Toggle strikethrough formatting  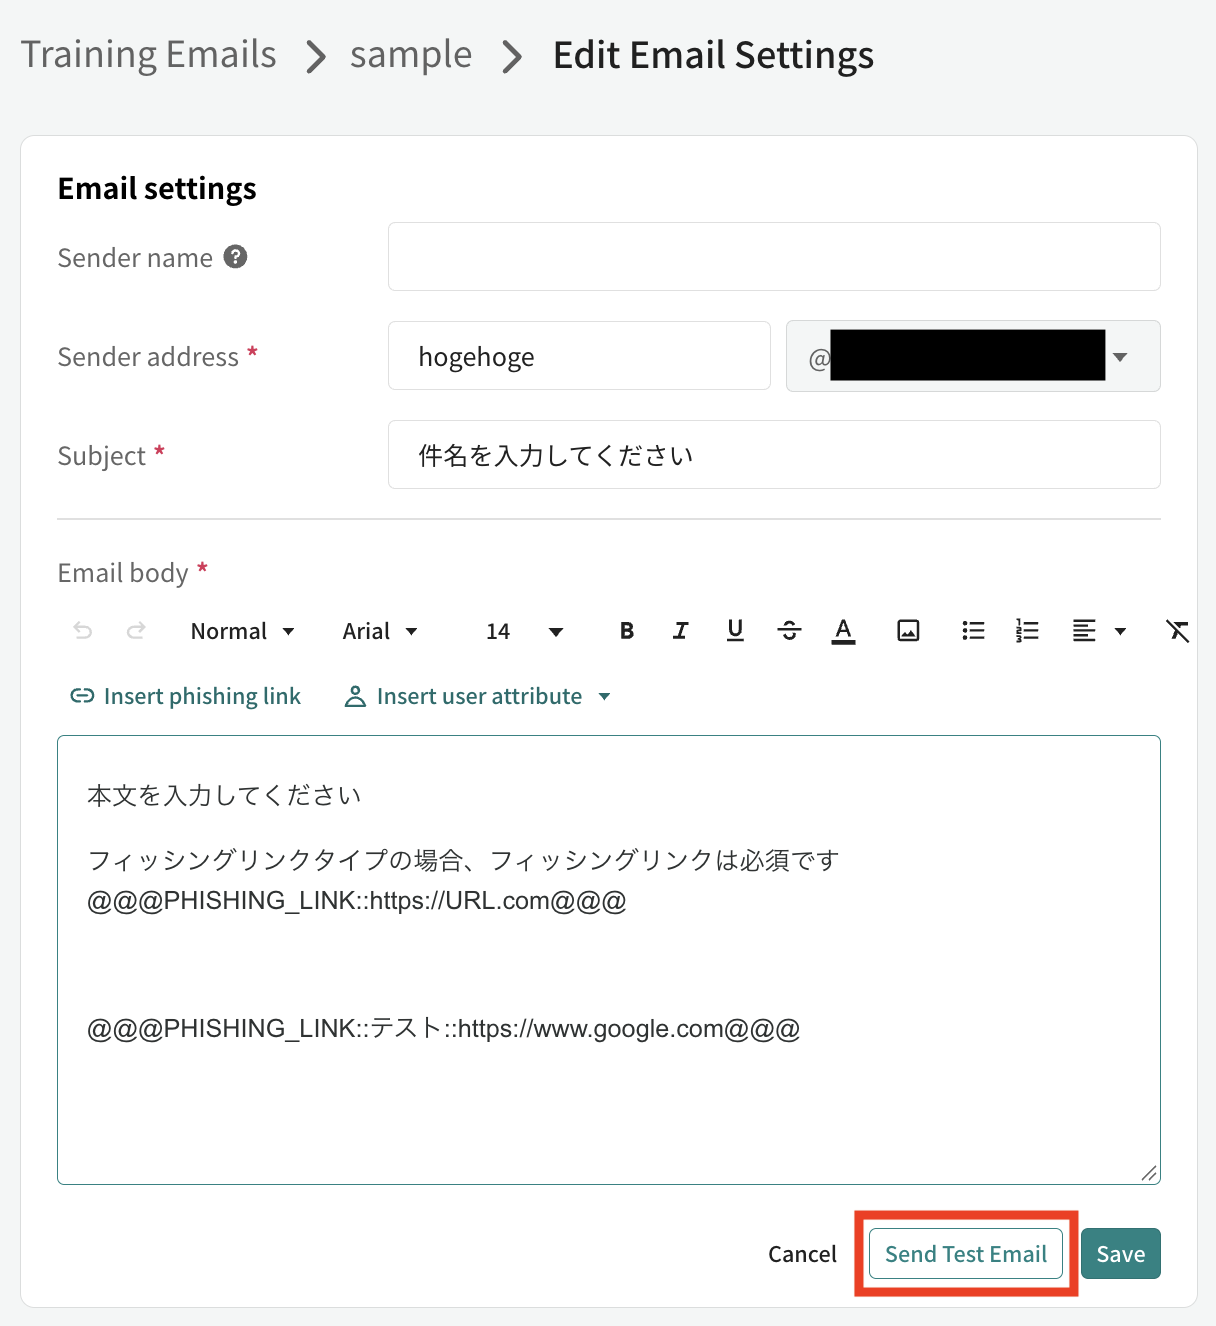789,631
